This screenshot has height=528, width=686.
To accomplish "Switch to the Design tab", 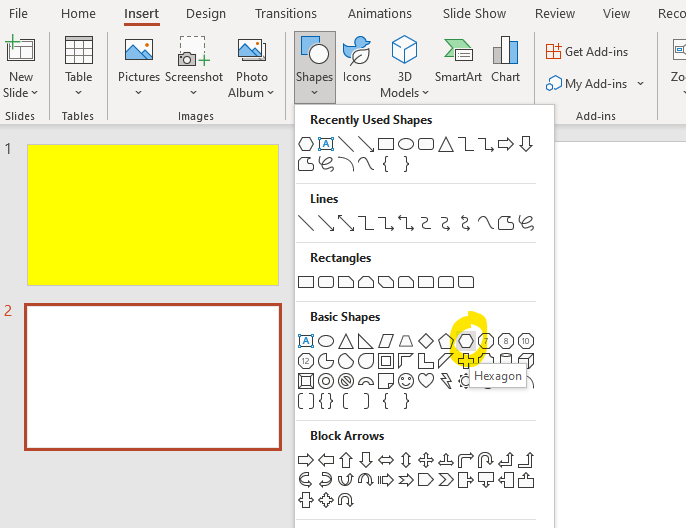I will (x=205, y=14).
